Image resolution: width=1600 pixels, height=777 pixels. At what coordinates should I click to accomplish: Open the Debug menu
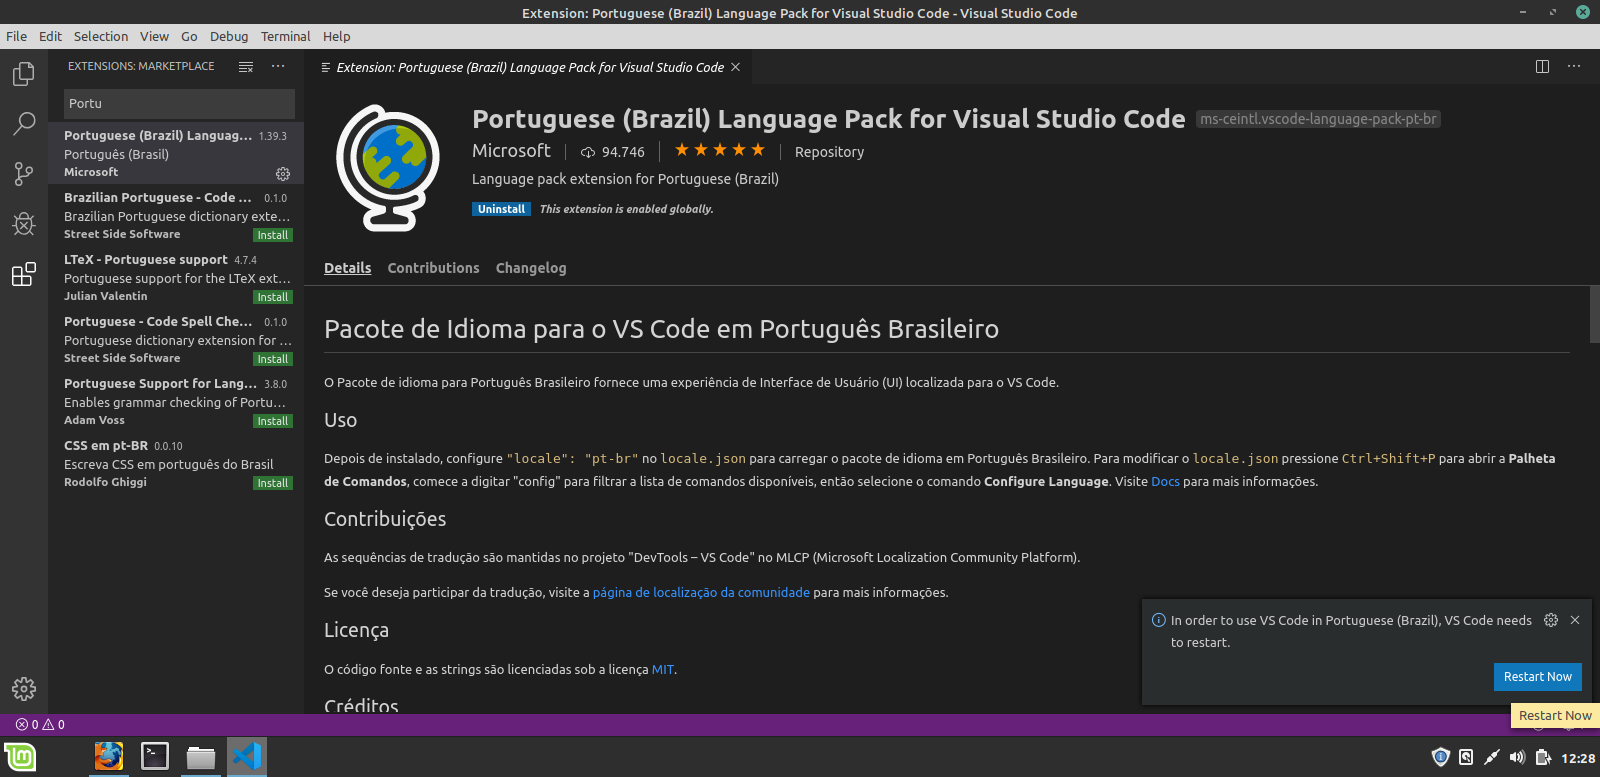point(229,36)
